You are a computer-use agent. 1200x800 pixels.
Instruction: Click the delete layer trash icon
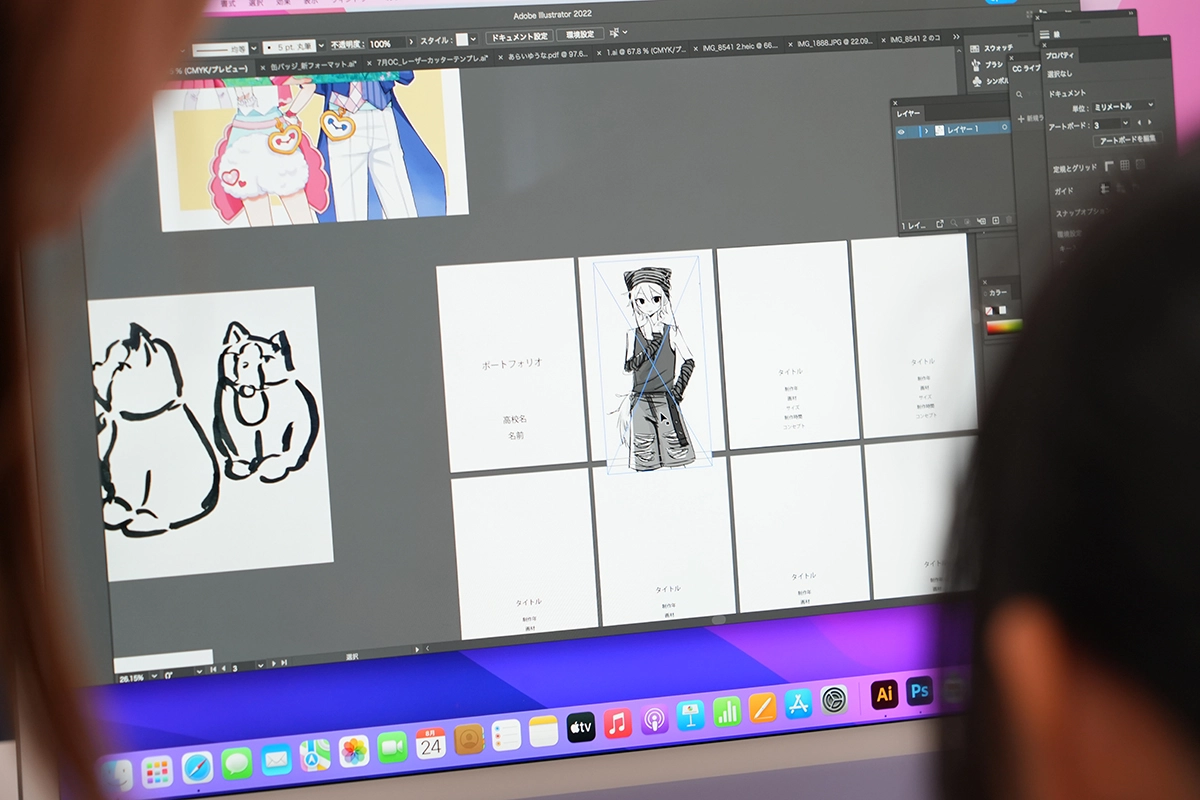(1008, 221)
